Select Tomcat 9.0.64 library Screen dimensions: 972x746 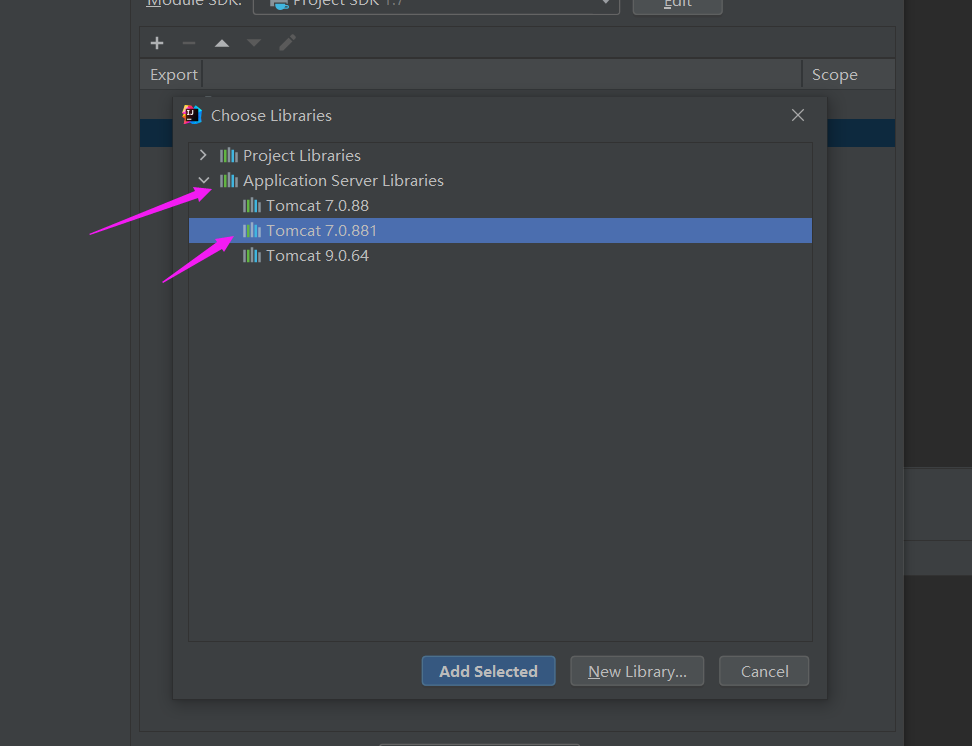(x=500, y=255)
